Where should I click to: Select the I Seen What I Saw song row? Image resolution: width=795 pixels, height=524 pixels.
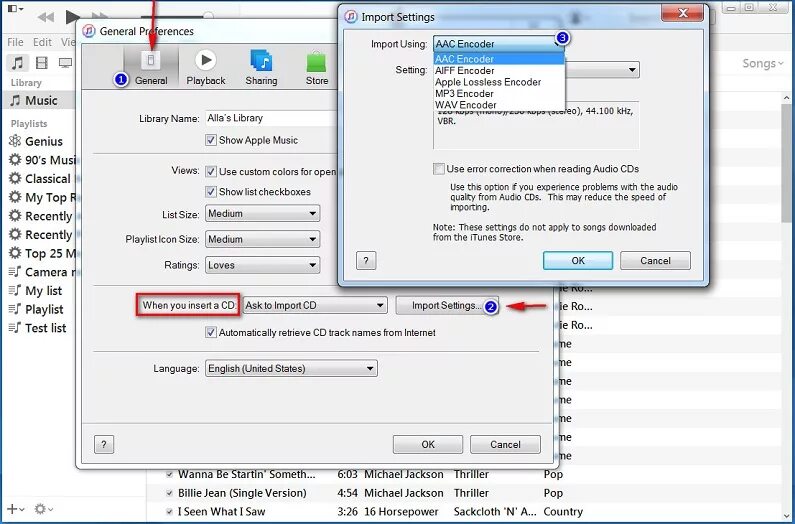coord(466,512)
